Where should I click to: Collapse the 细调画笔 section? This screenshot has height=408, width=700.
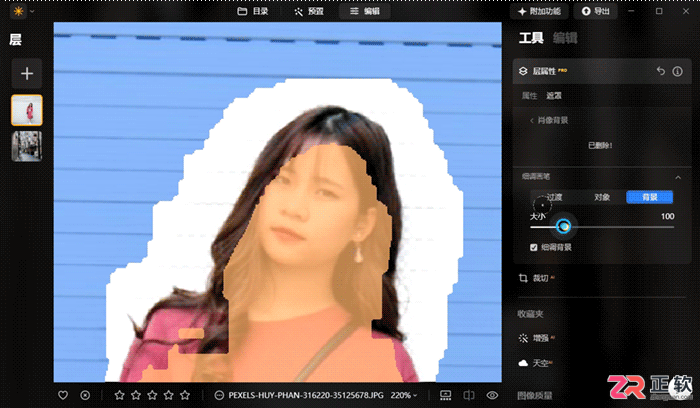coord(678,177)
